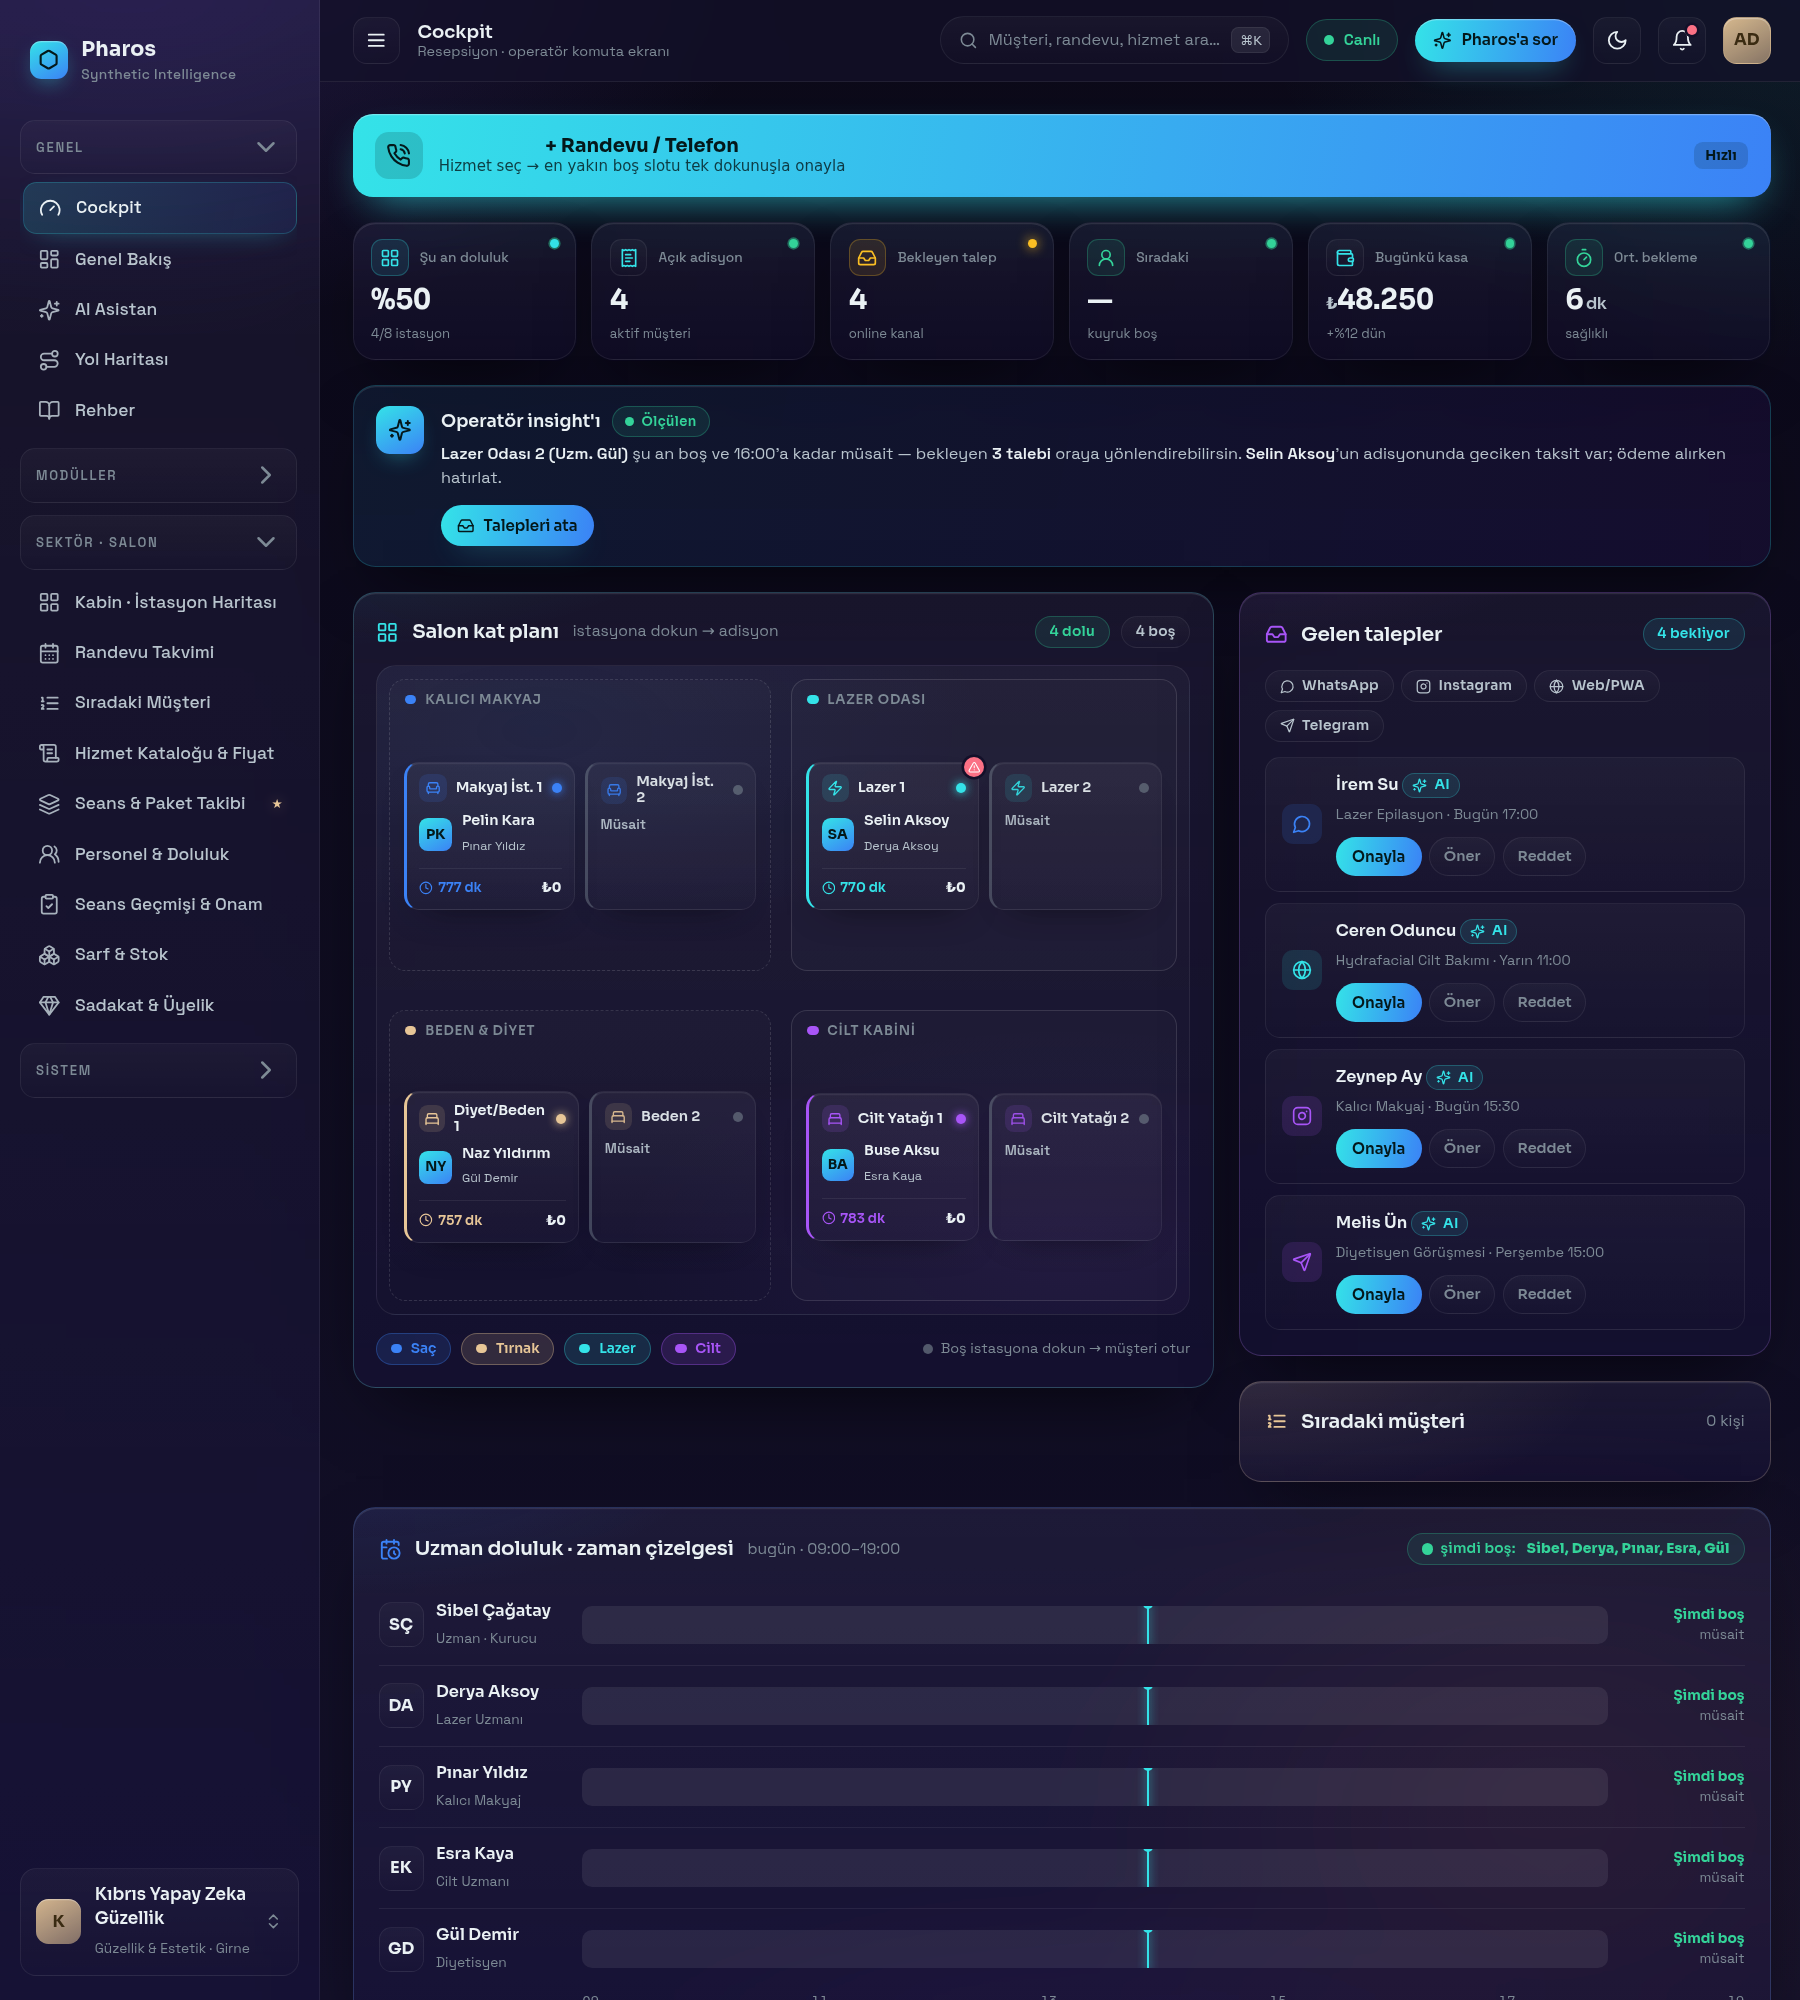Click the Pharos logo icon

(49, 60)
